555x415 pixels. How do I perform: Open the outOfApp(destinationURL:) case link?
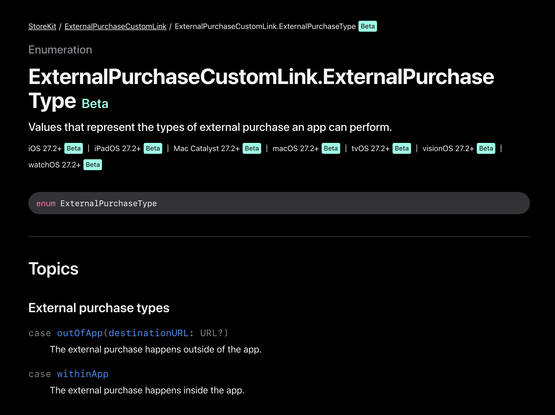pyautogui.click(x=123, y=333)
